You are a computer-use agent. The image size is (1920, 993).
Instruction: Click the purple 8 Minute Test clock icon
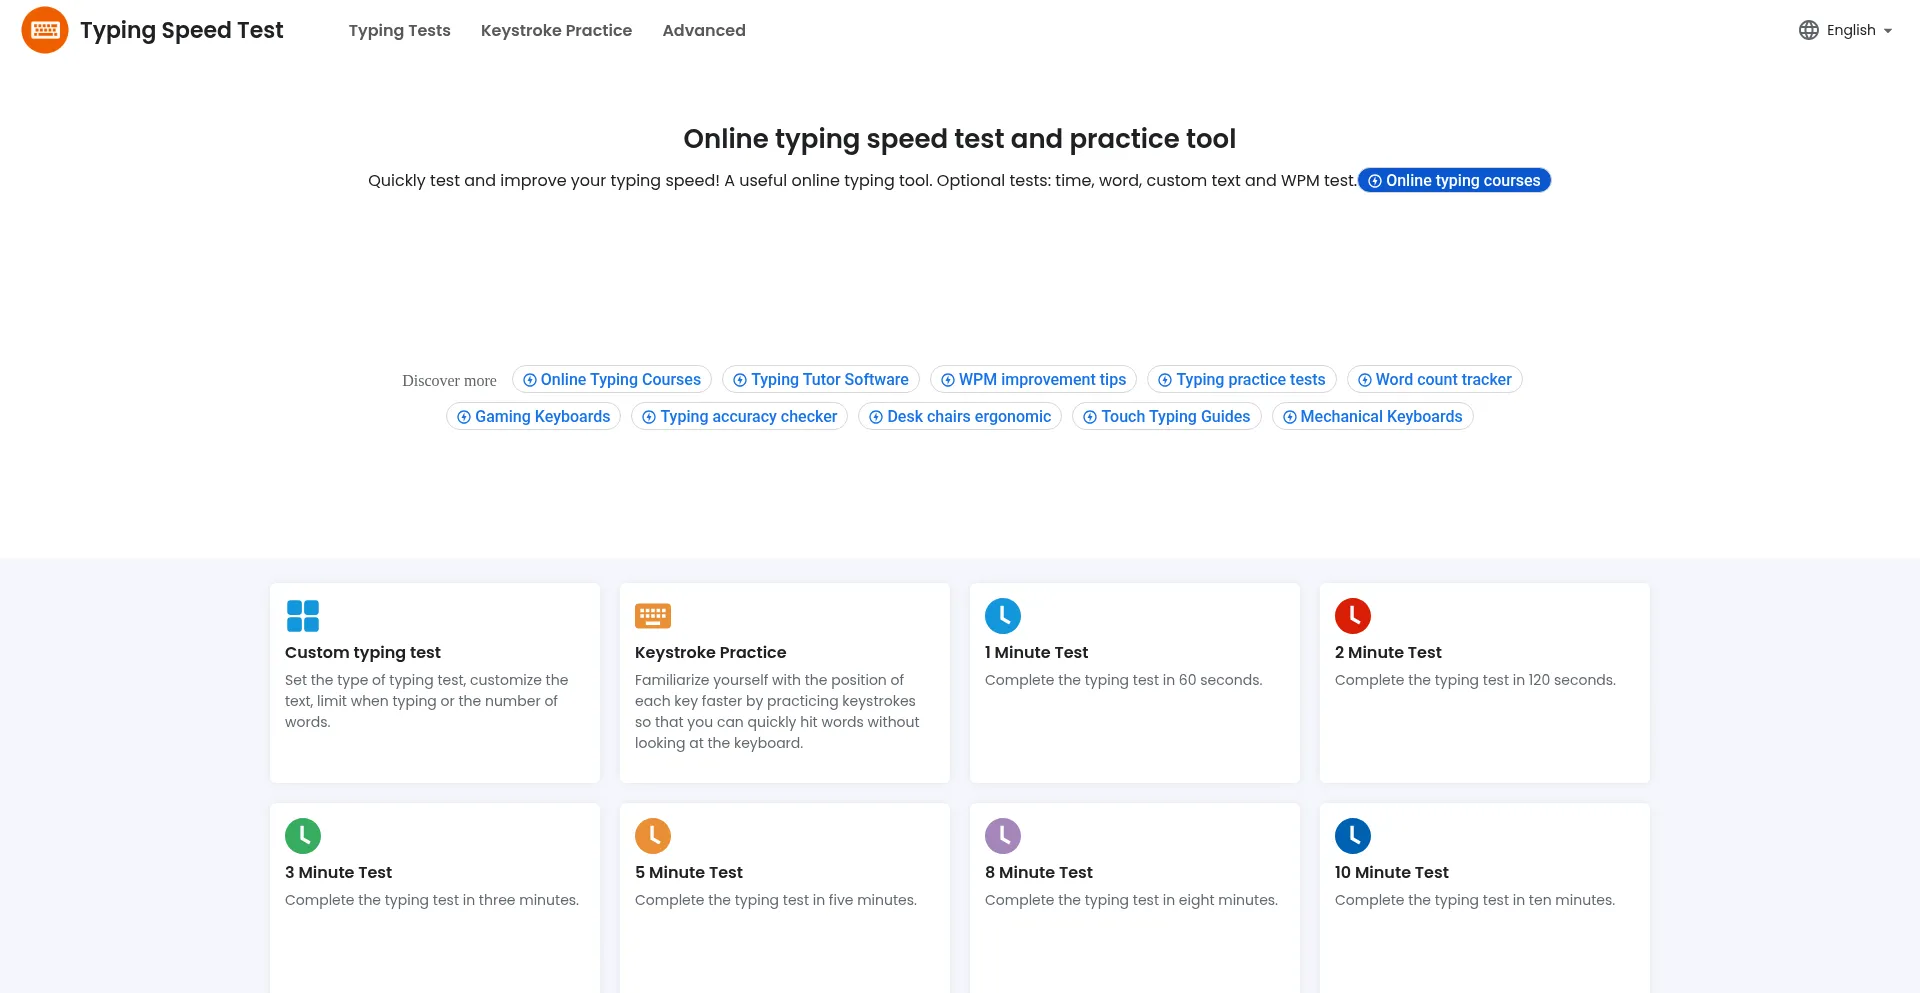tap(1002, 836)
